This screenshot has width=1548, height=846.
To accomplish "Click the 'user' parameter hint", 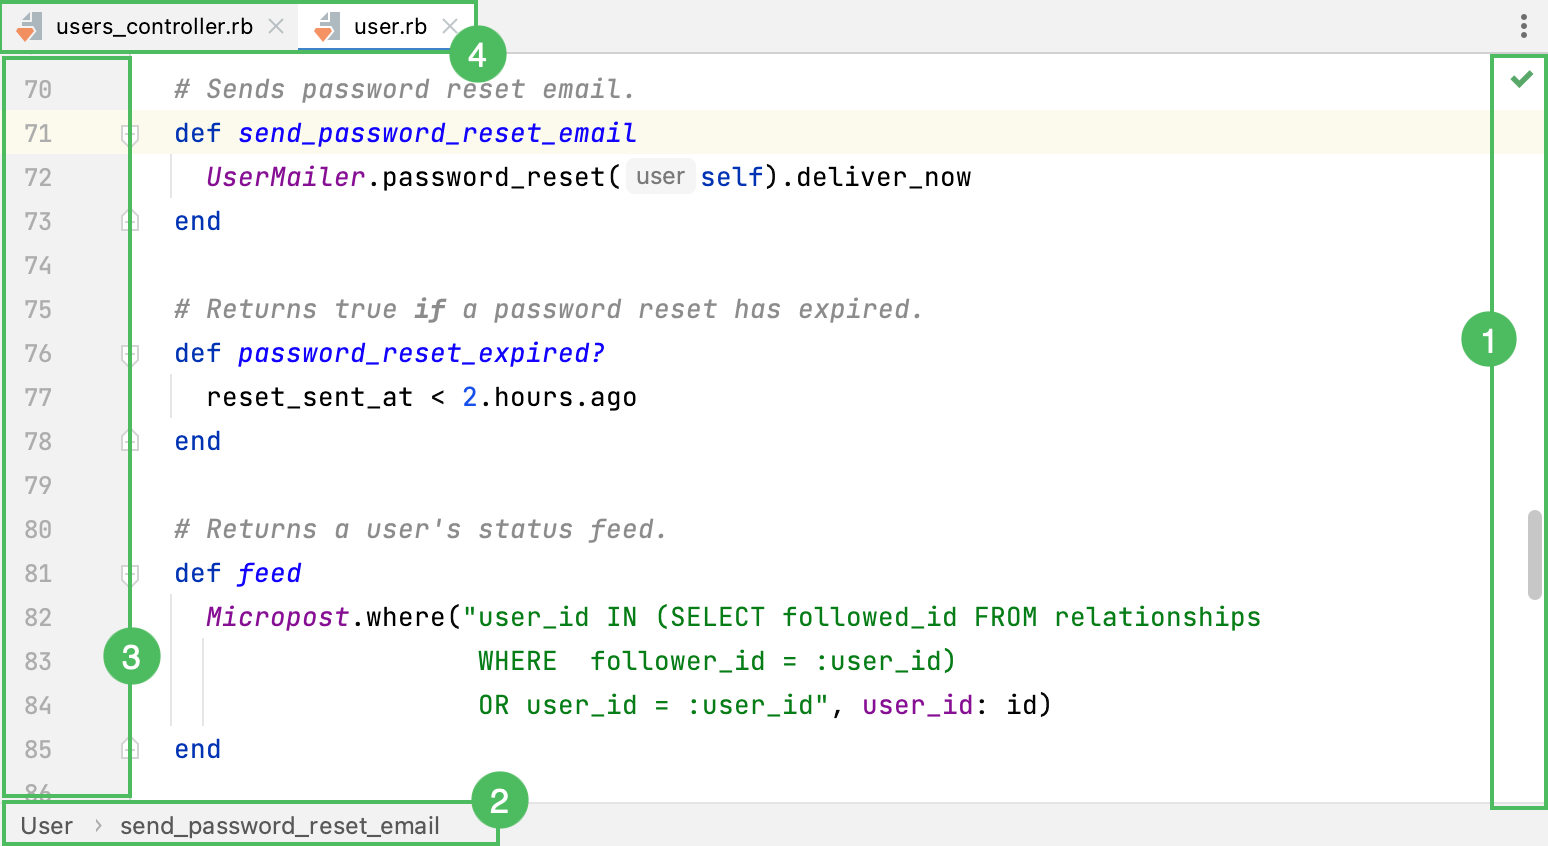I will click(660, 177).
